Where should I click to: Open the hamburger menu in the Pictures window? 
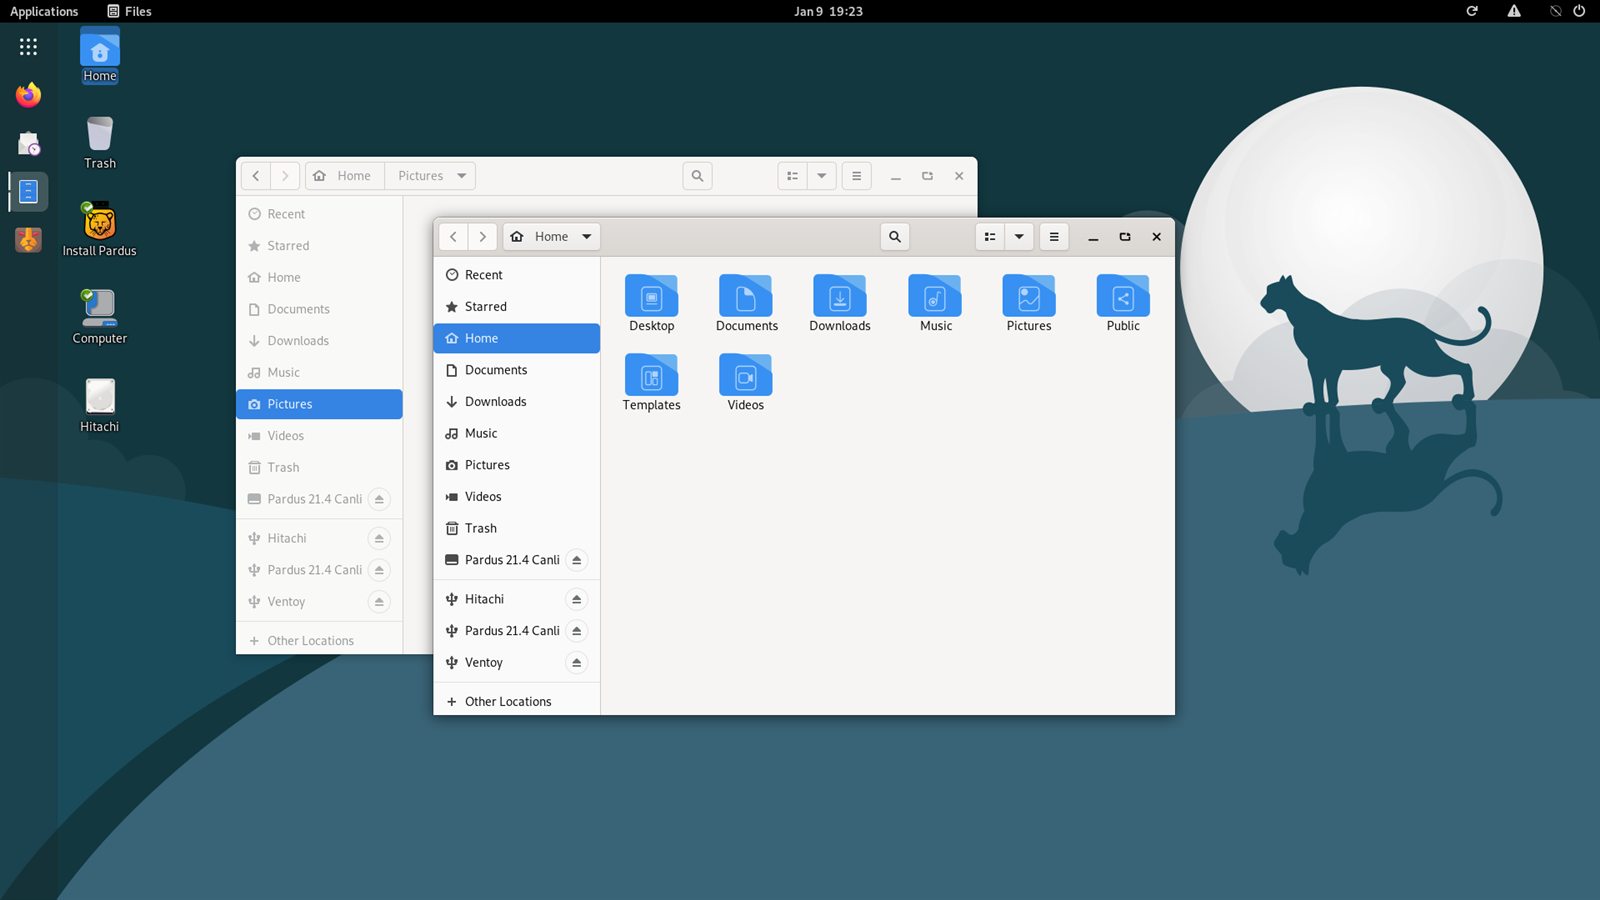857,176
